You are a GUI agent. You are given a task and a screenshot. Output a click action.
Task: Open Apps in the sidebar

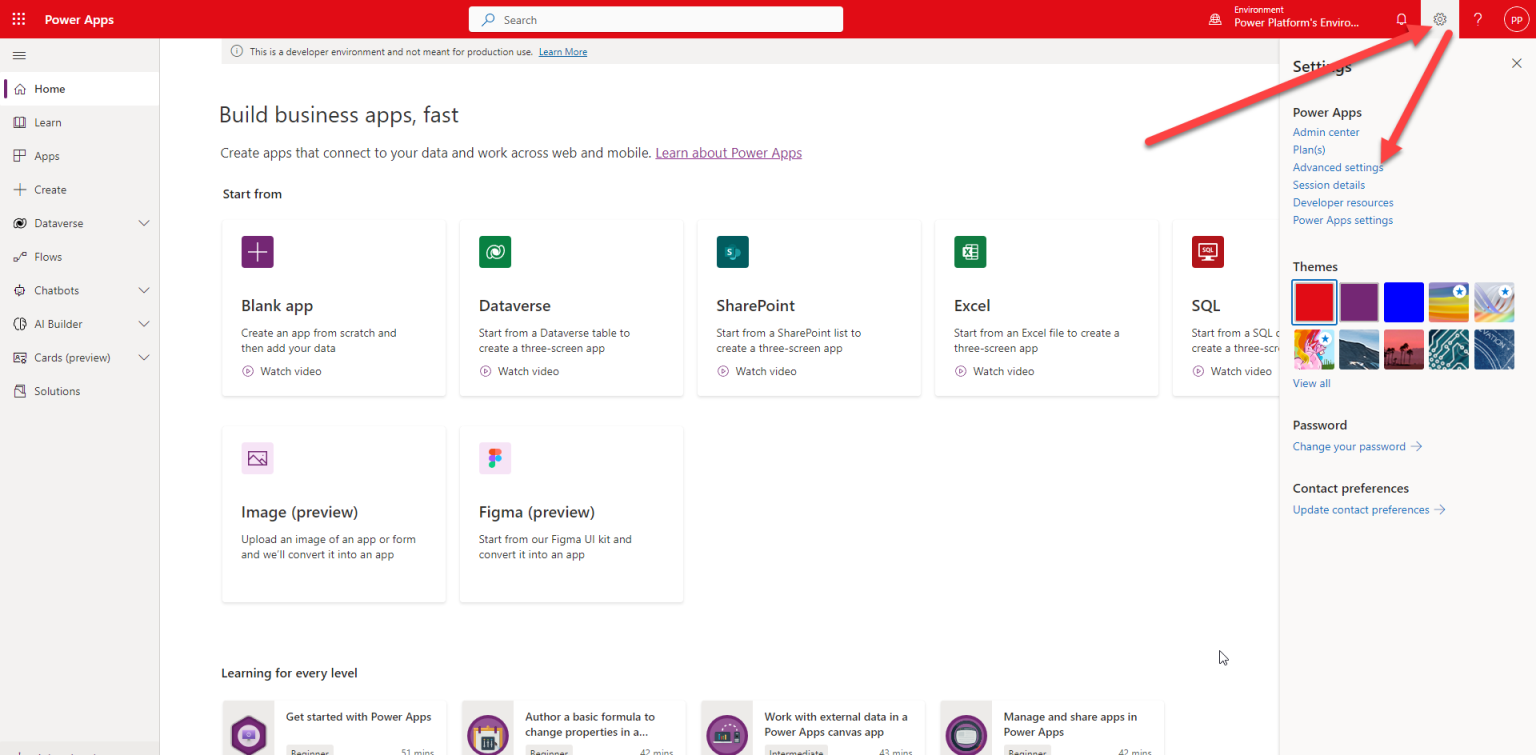coord(80,156)
